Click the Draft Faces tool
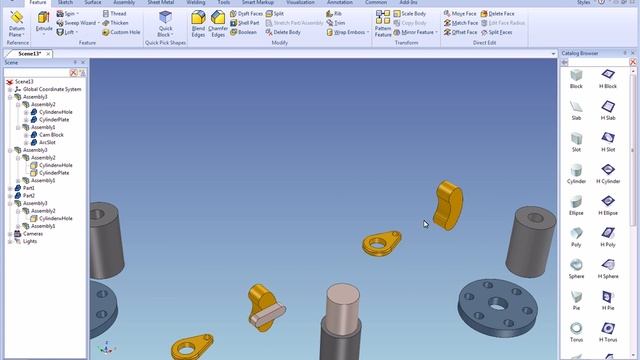The image size is (640, 360). coord(246,13)
